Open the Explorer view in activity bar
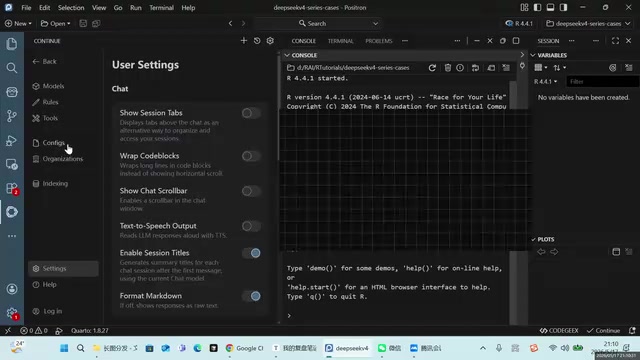Viewport: 640px width, 360px height. 12,44
